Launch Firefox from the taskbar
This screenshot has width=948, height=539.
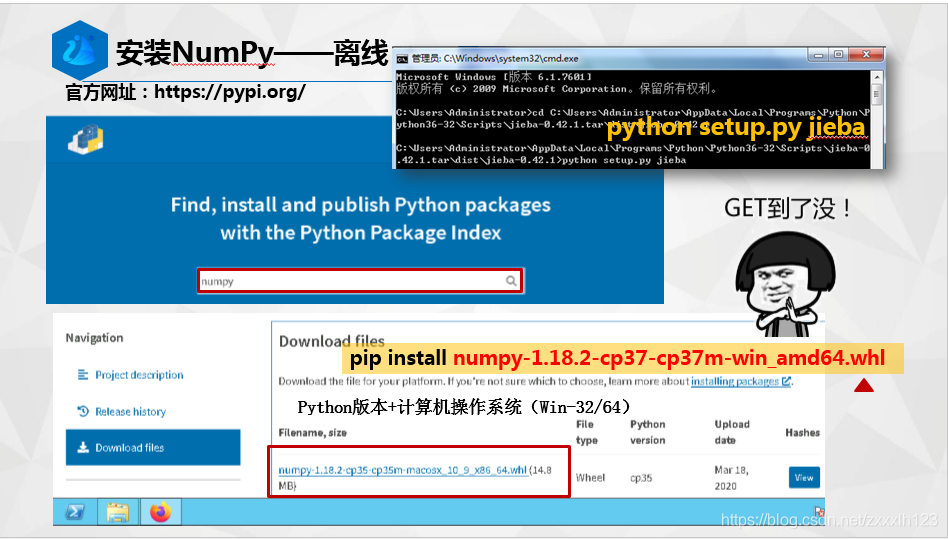(x=160, y=512)
